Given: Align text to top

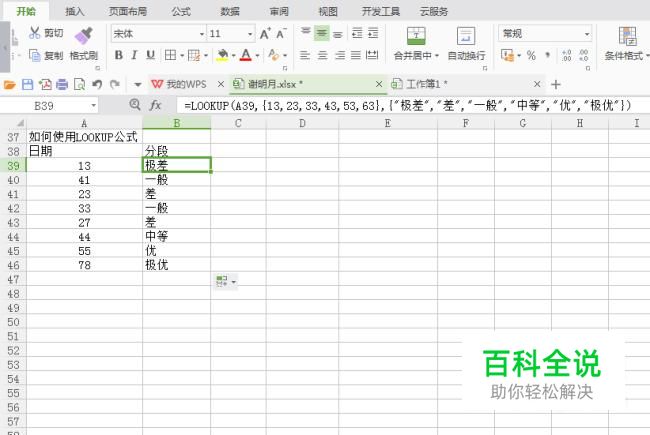Looking at the screenshot, I should pyautogui.click(x=306, y=32).
